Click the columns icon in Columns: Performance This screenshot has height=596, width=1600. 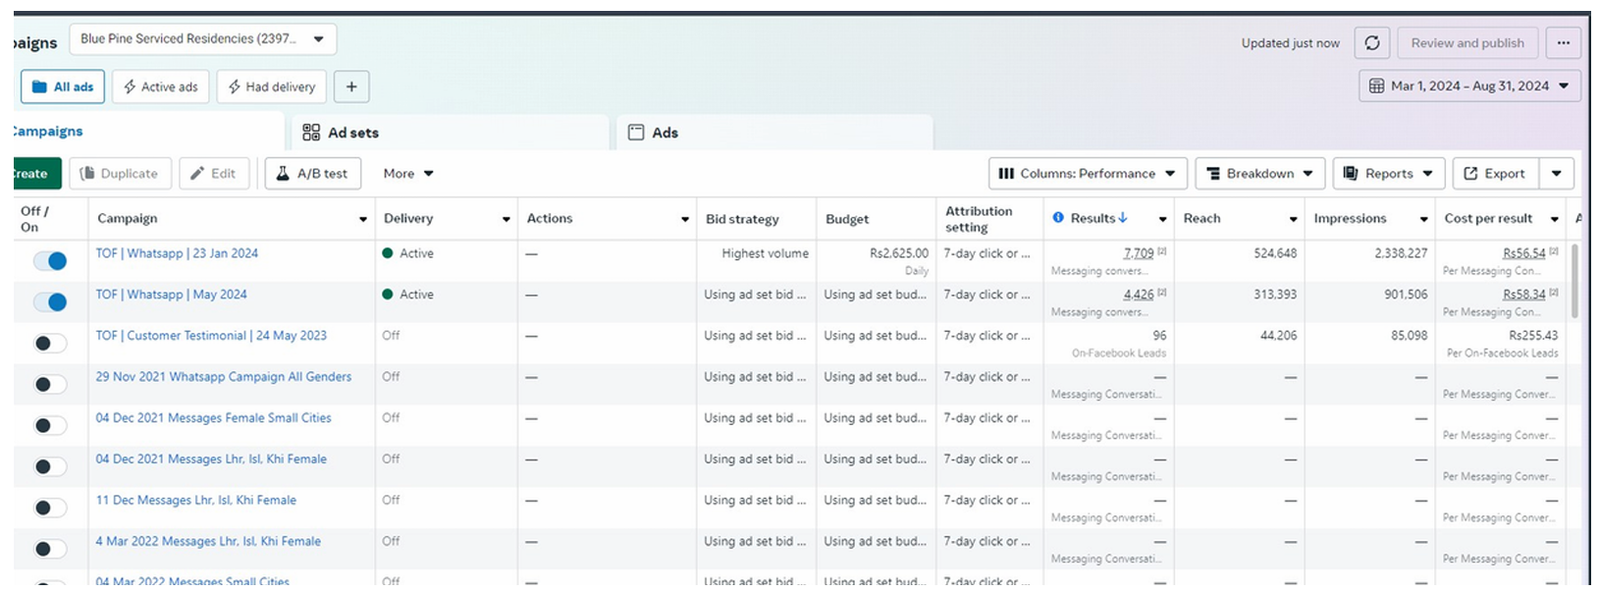(x=1006, y=173)
